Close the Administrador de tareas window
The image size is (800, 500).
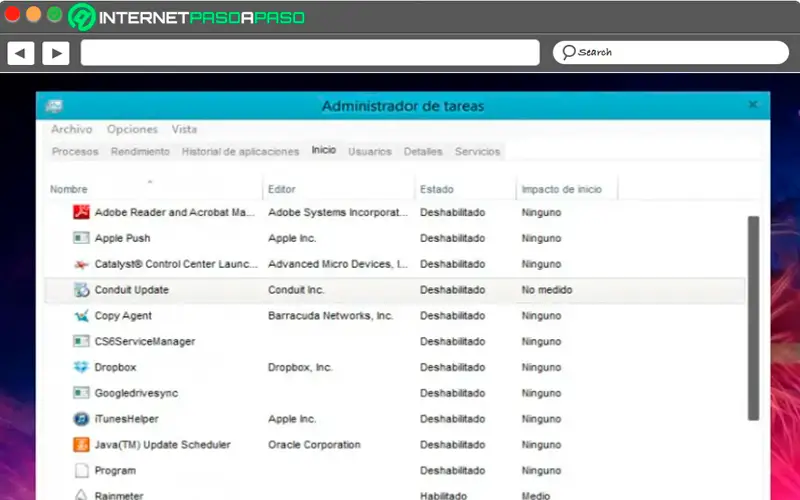pos(753,105)
